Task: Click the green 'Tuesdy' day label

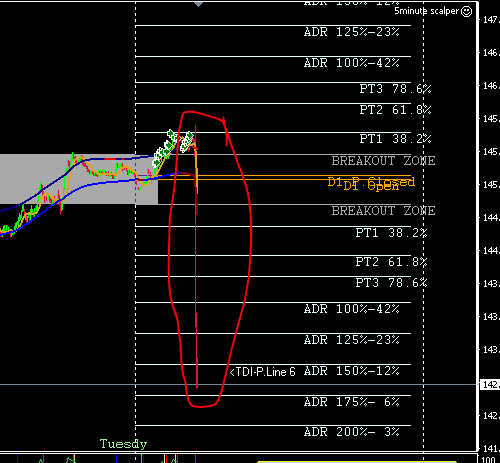Action: coord(123,444)
